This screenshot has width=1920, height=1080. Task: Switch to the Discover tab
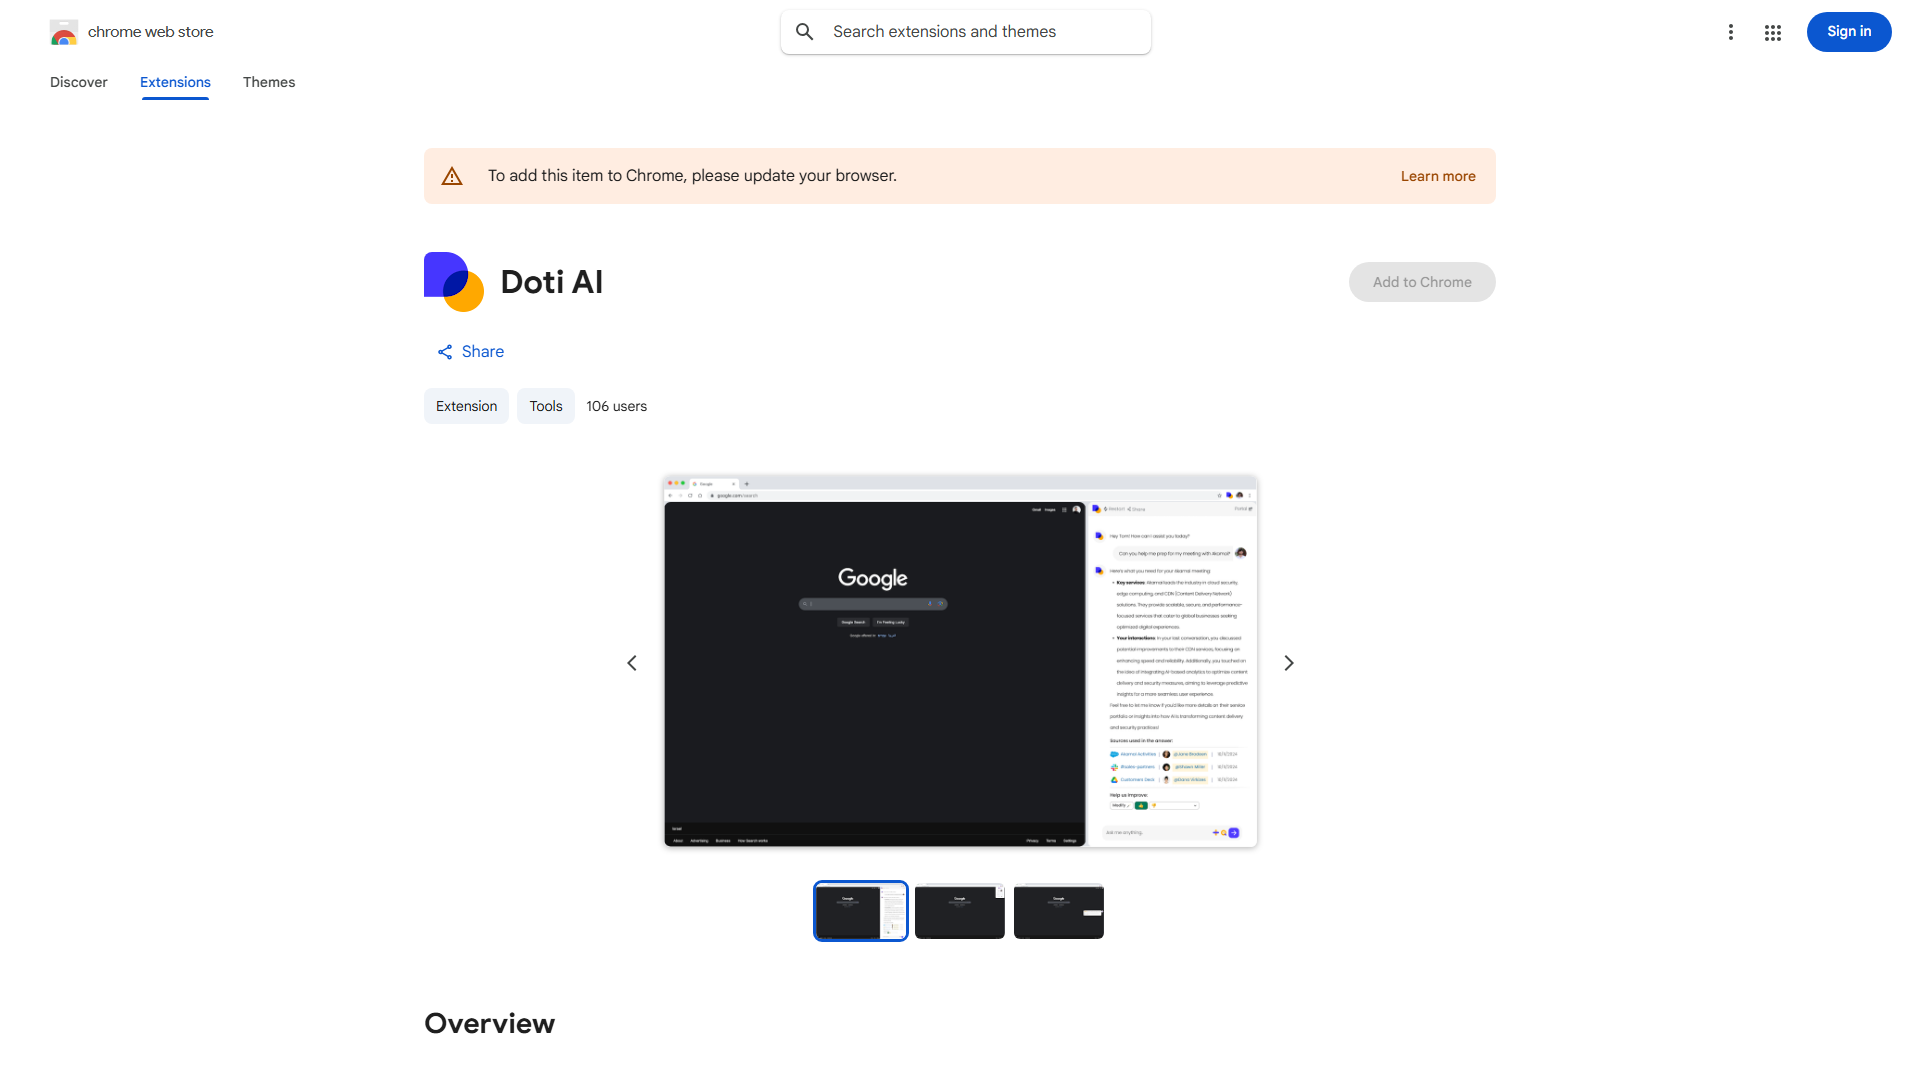coord(79,82)
